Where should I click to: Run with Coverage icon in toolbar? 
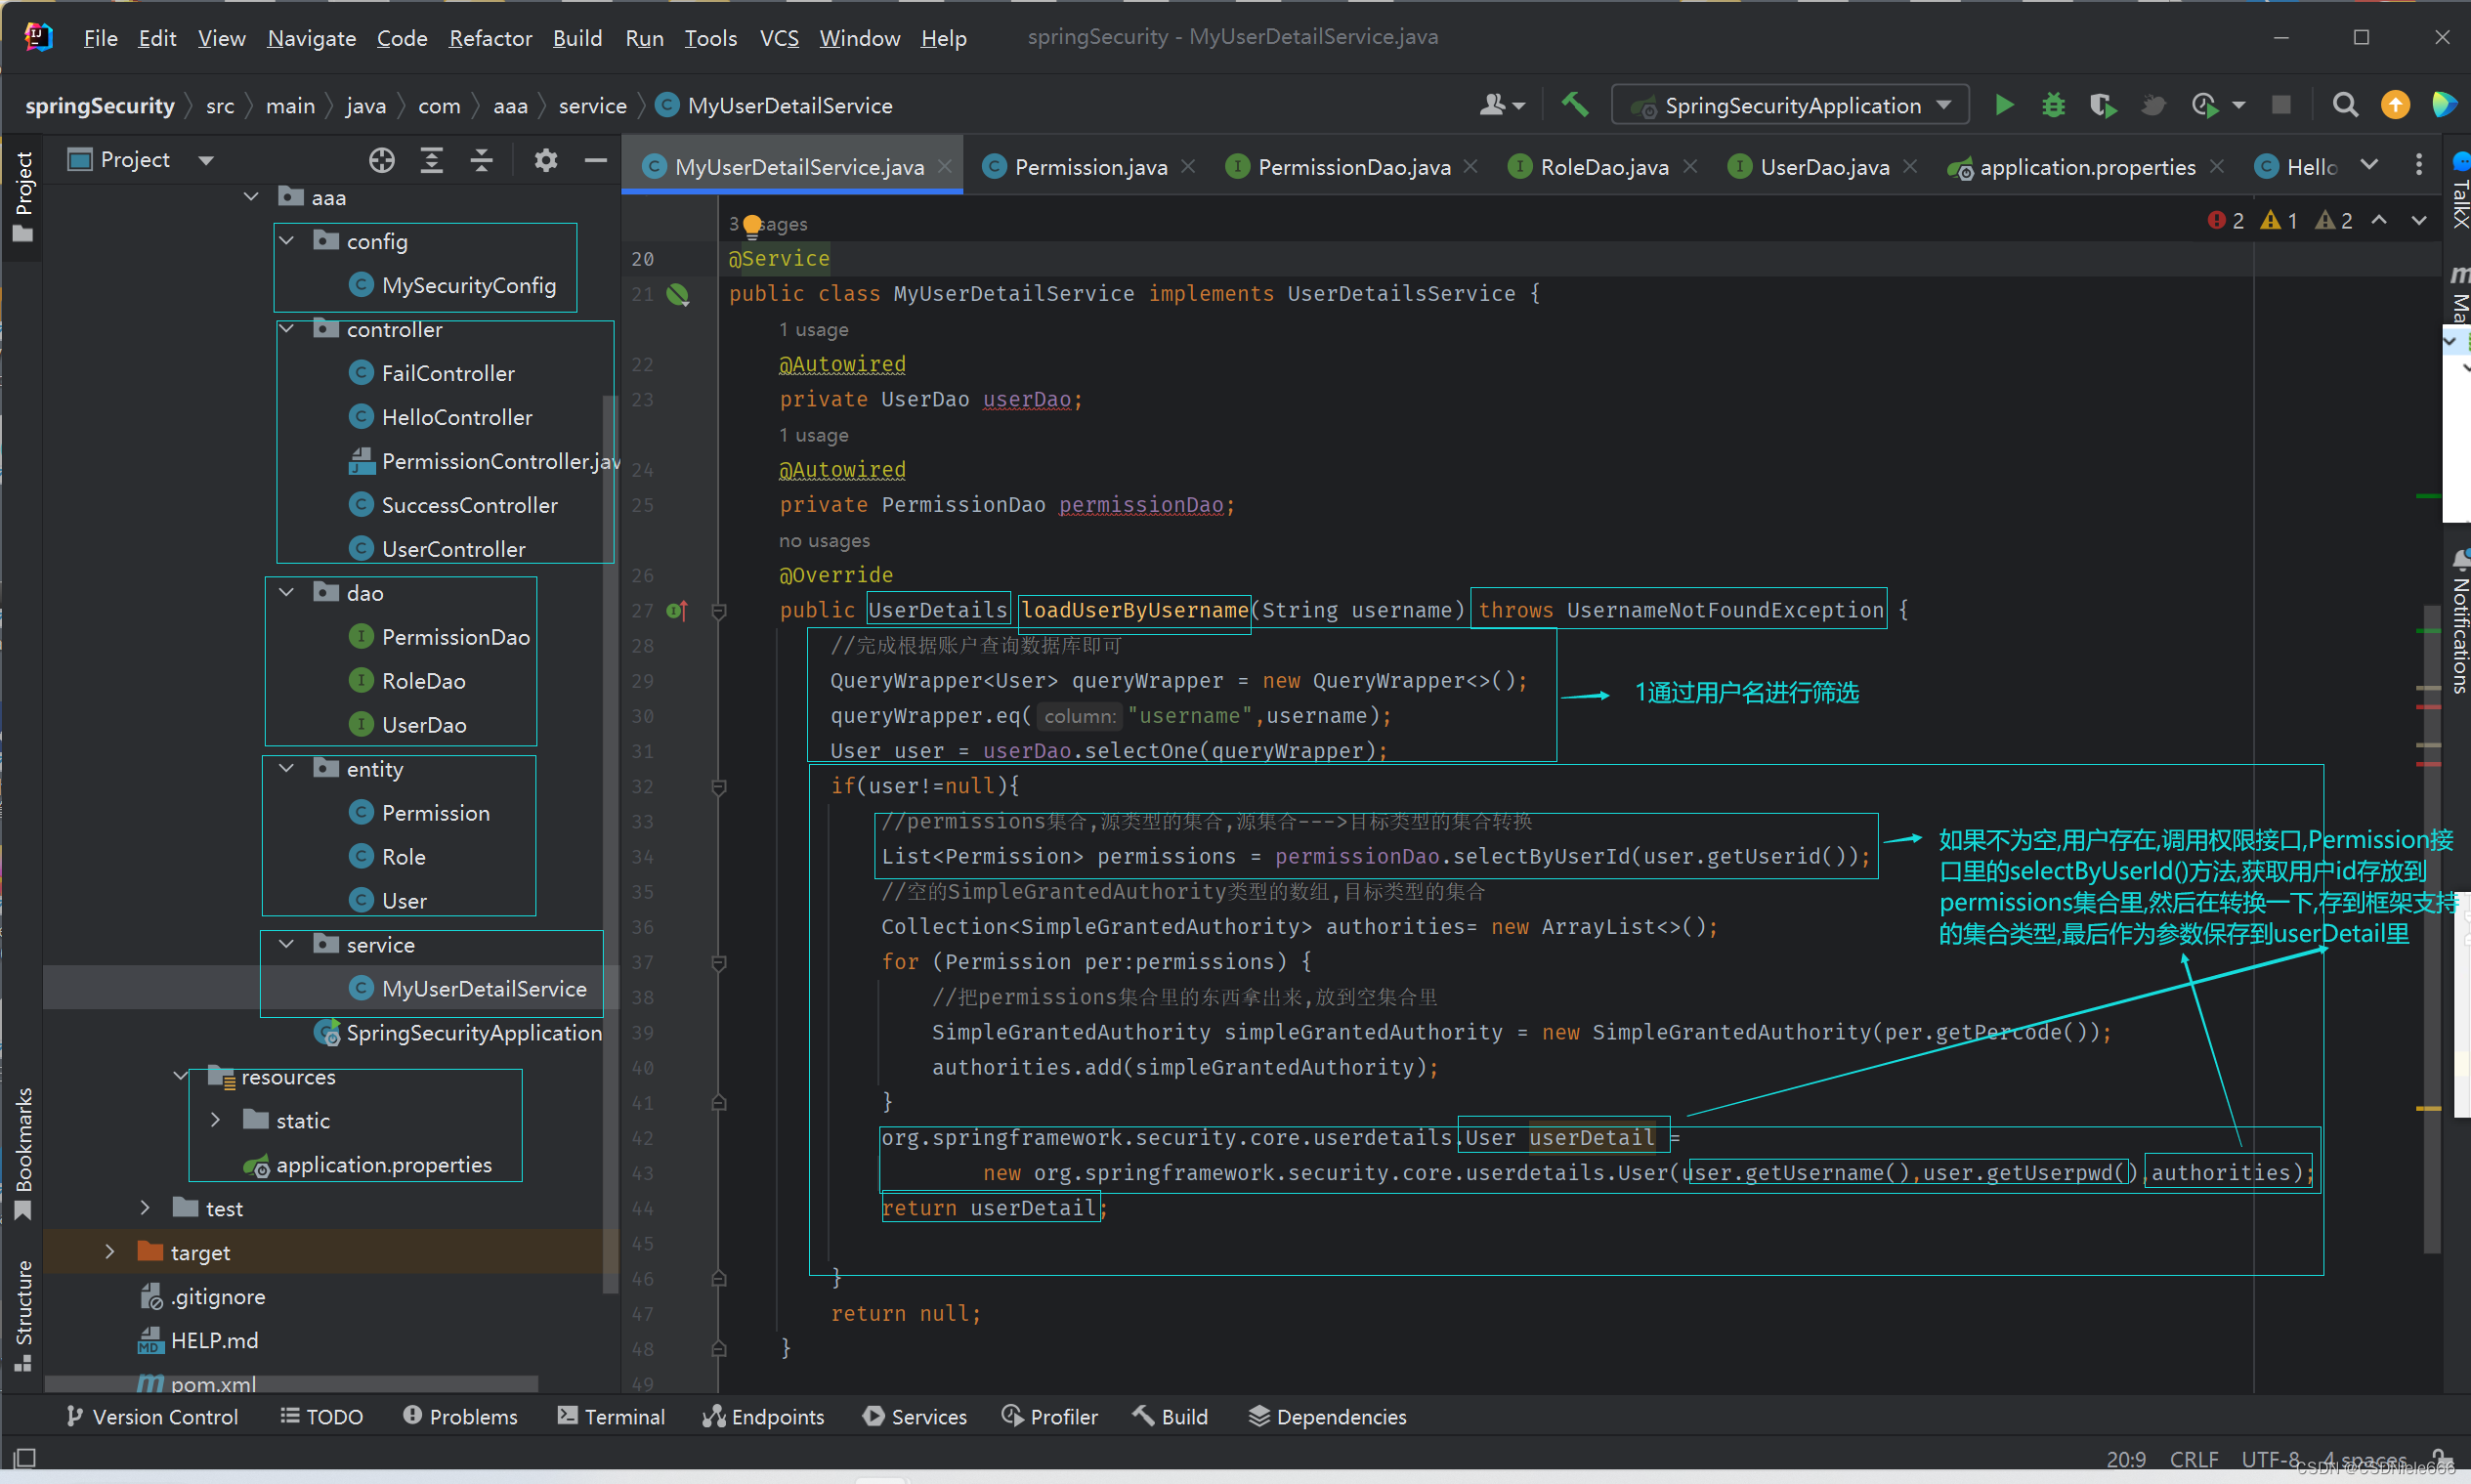(x=2103, y=104)
